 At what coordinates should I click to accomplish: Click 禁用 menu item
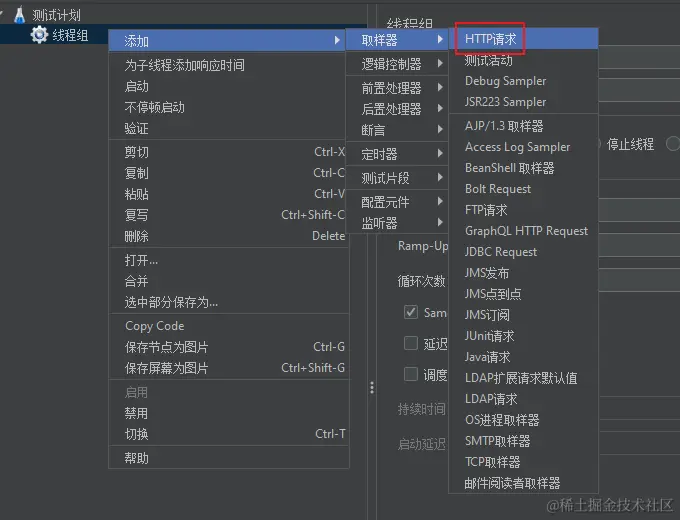click(x=229, y=413)
